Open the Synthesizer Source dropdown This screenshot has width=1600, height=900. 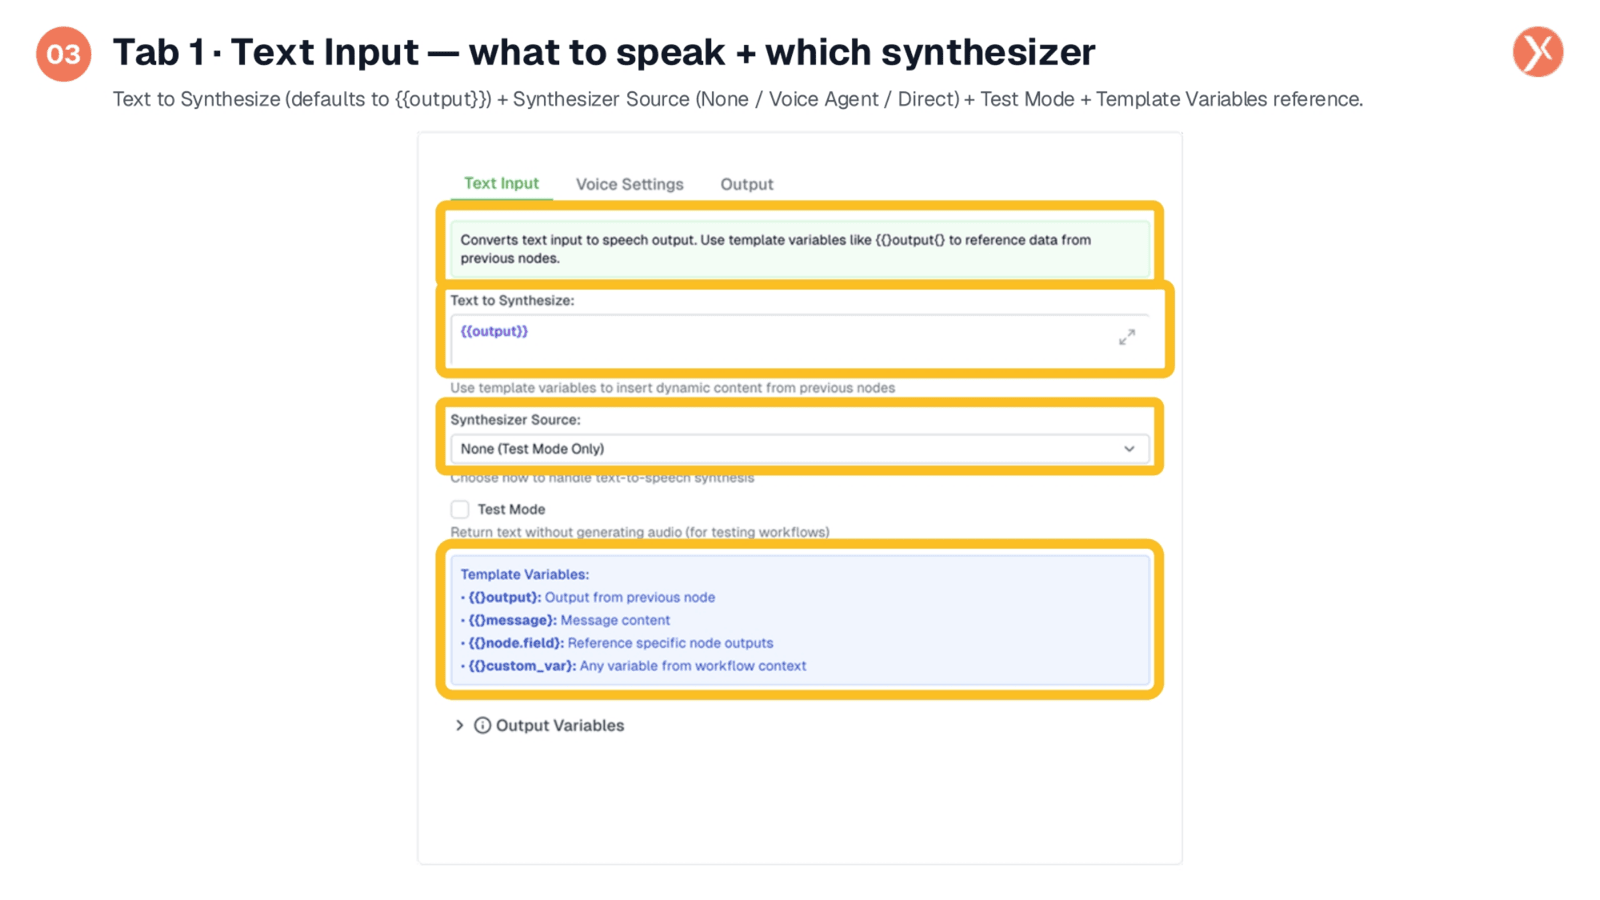[800, 449]
